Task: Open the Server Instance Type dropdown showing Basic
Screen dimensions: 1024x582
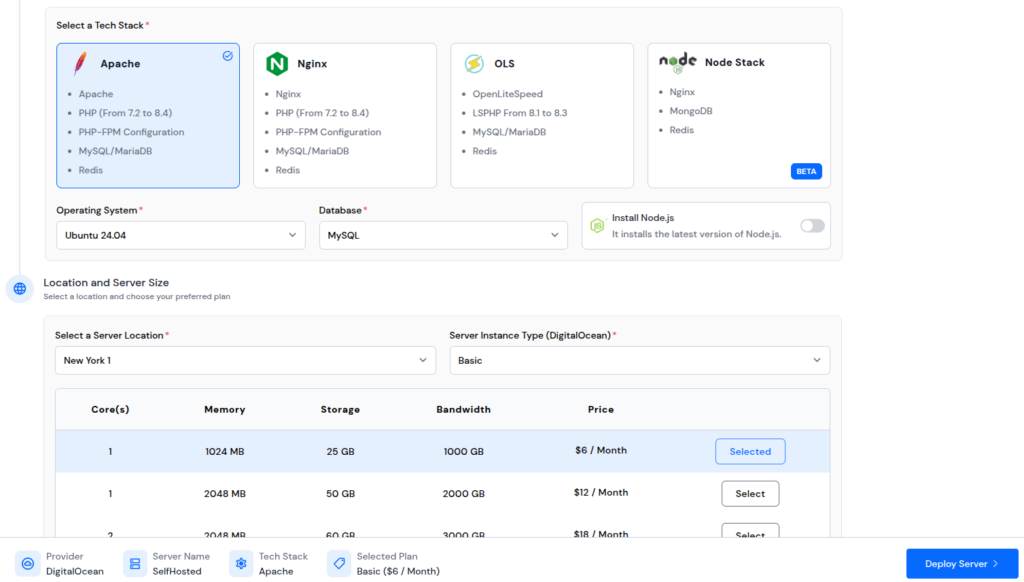Action: [x=640, y=361]
